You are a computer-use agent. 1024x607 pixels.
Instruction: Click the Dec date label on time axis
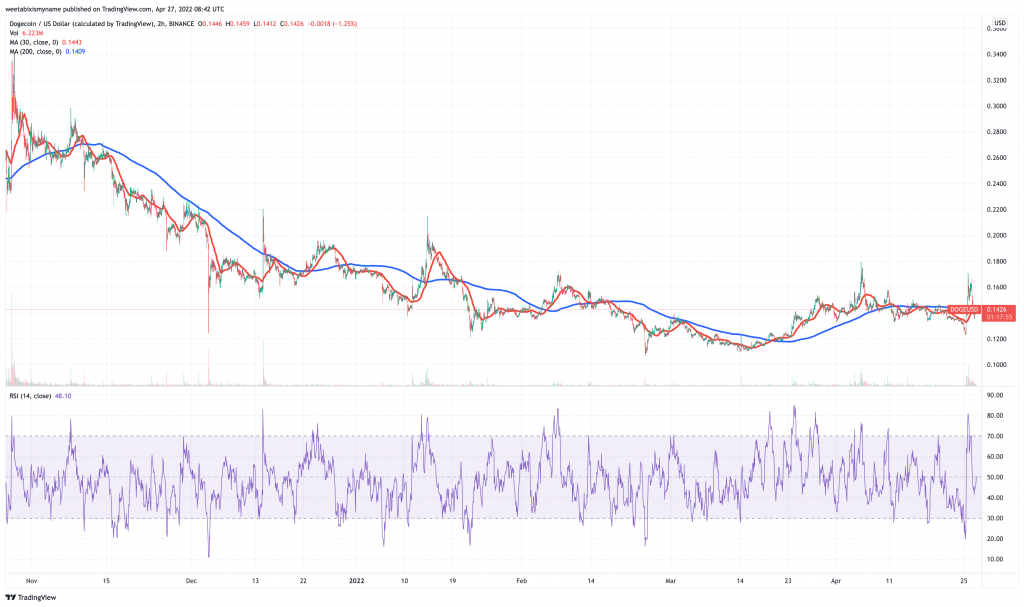(191, 580)
